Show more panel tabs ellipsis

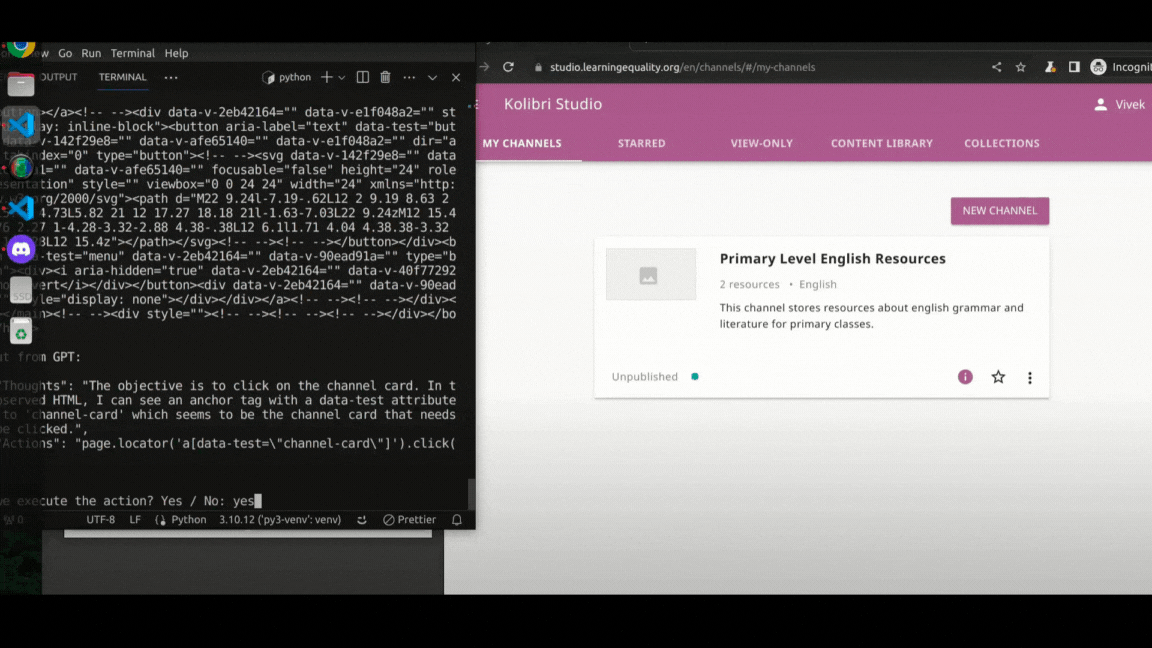pyautogui.click(x=170, y=77)
